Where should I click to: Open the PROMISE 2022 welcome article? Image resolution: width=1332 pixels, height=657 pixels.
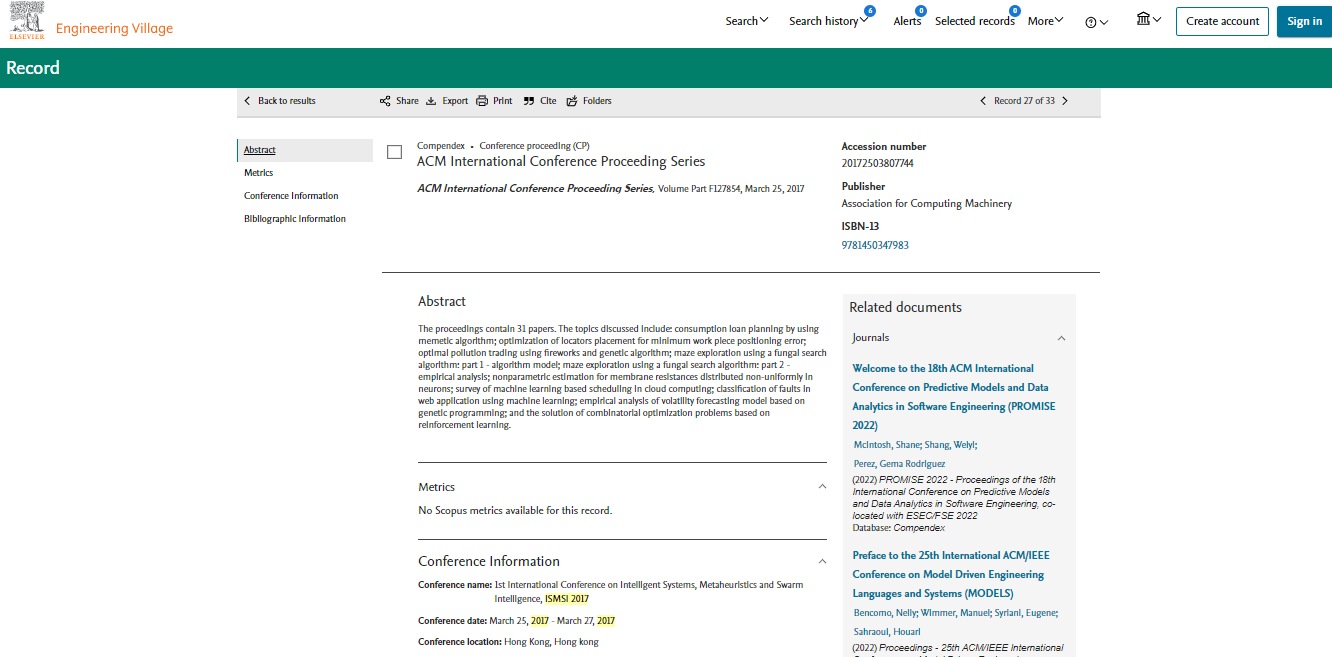pyautogui.click(x=954, y=397)
